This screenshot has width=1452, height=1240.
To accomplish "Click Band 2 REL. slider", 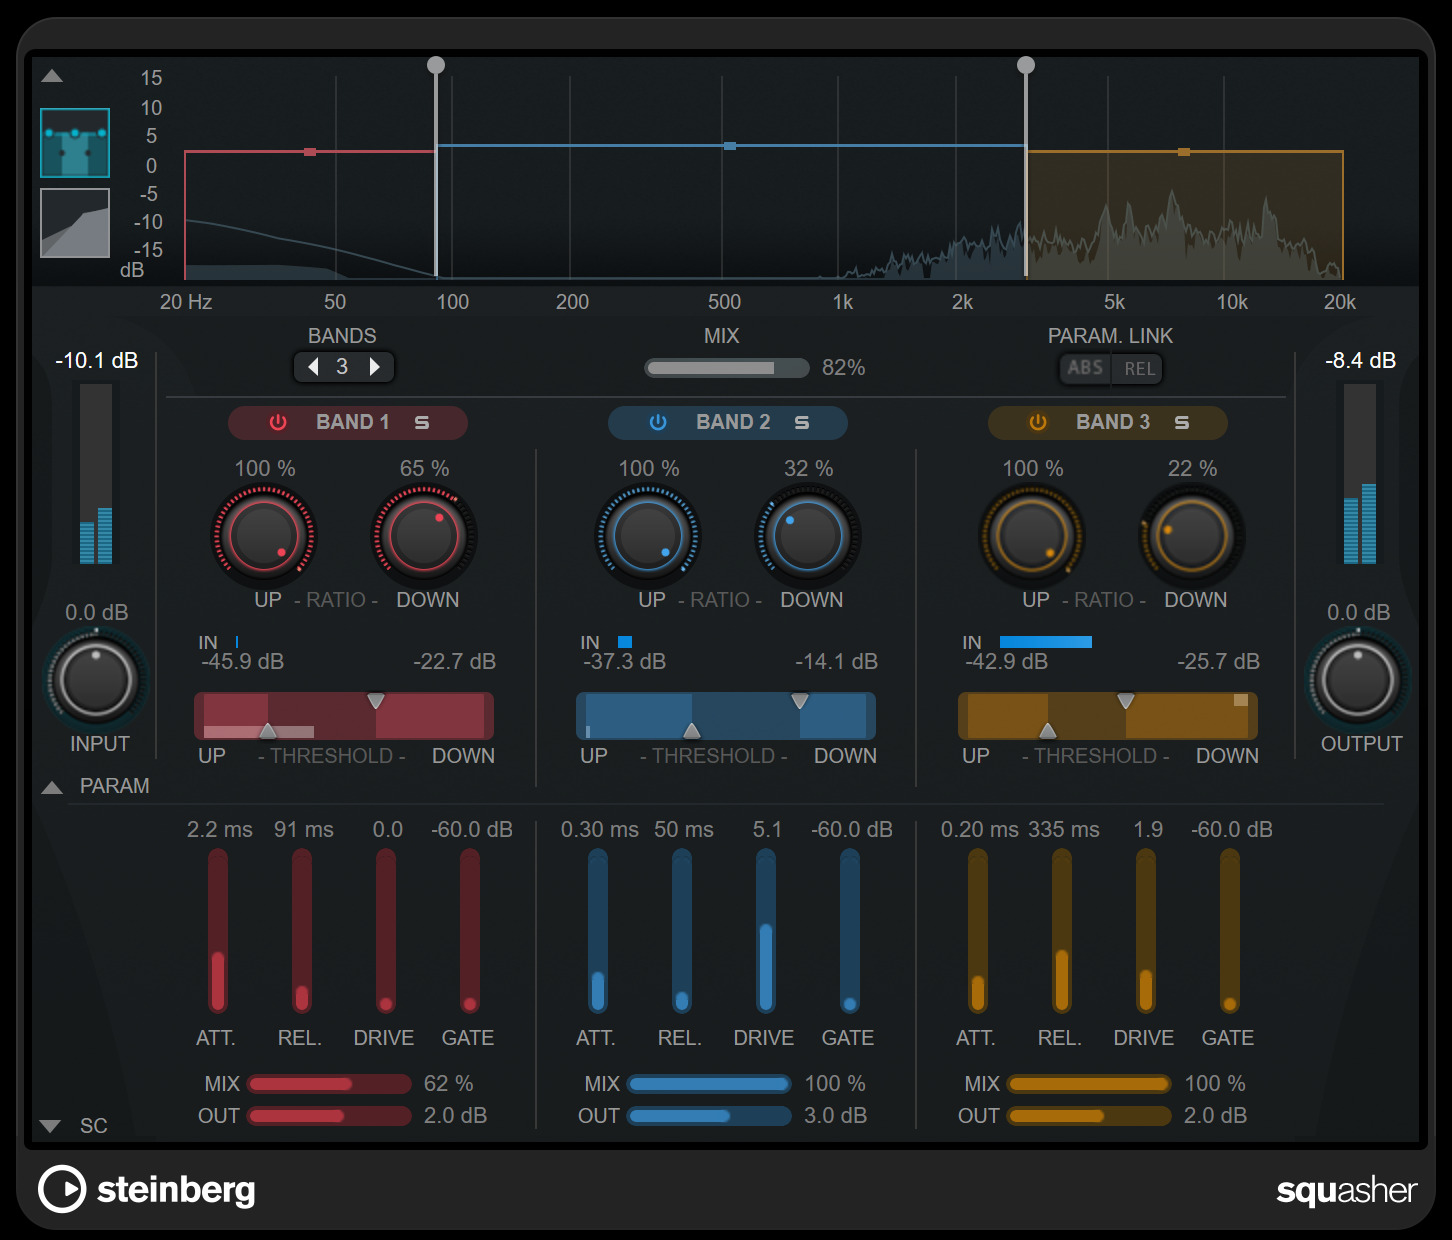I will pyautogui.click(x=682, y=931).
